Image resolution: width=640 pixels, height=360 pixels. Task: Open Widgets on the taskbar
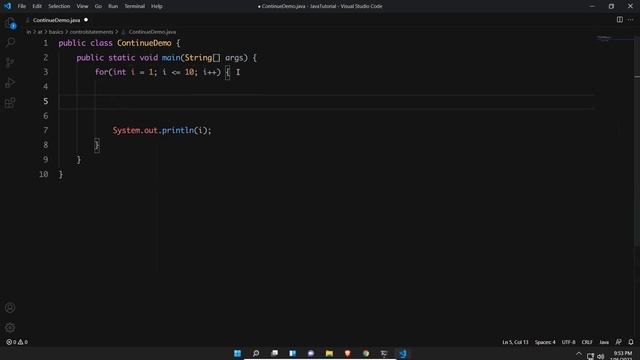[x=293, y=353]
